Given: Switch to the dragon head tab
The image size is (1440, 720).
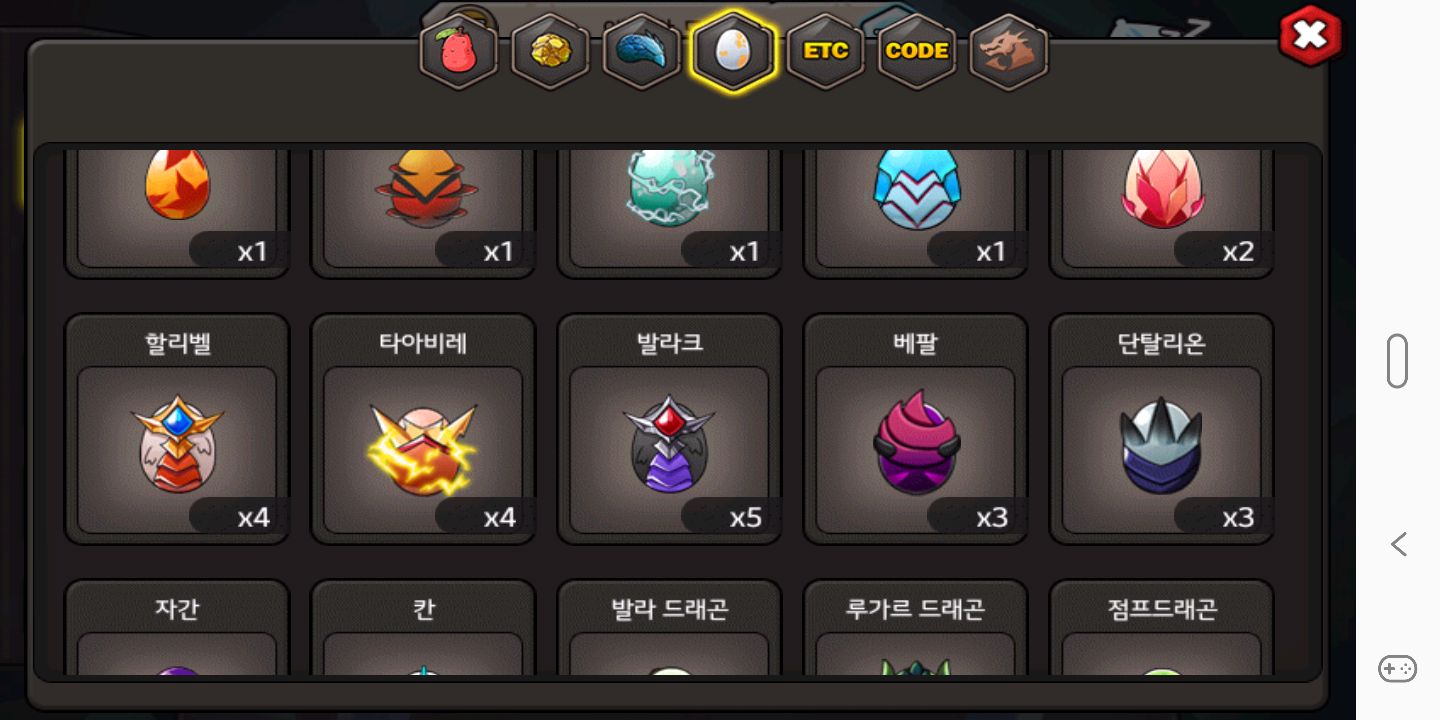Looking at the screenshot, I should (1008, 52).
